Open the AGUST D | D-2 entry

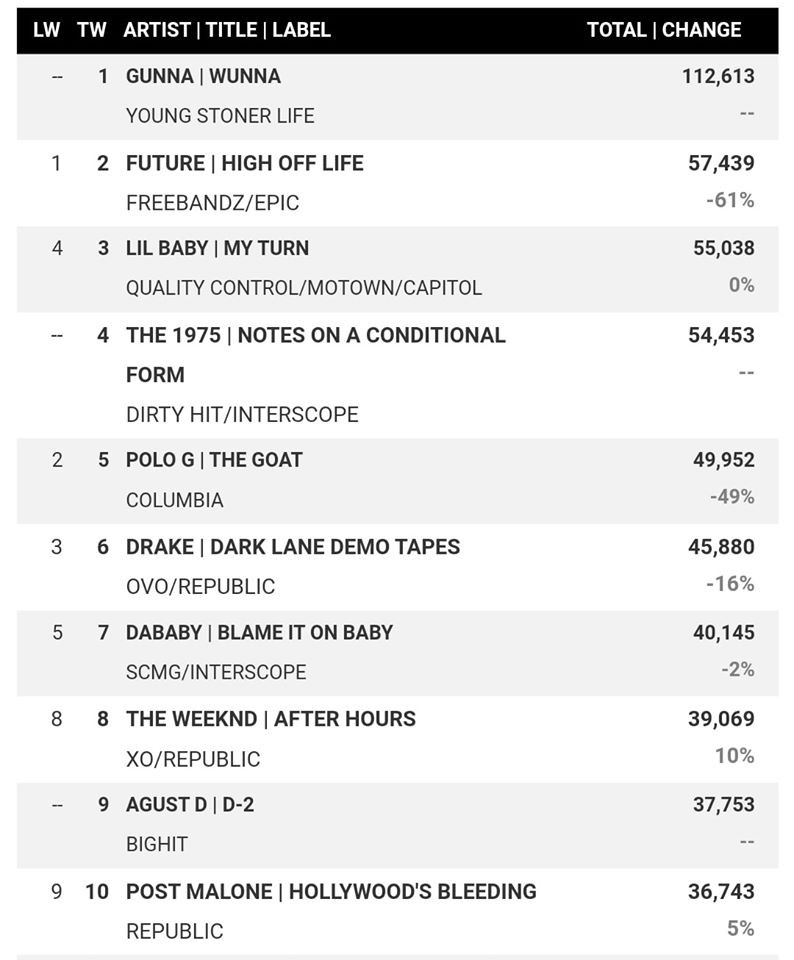click(x=189, y=804)
